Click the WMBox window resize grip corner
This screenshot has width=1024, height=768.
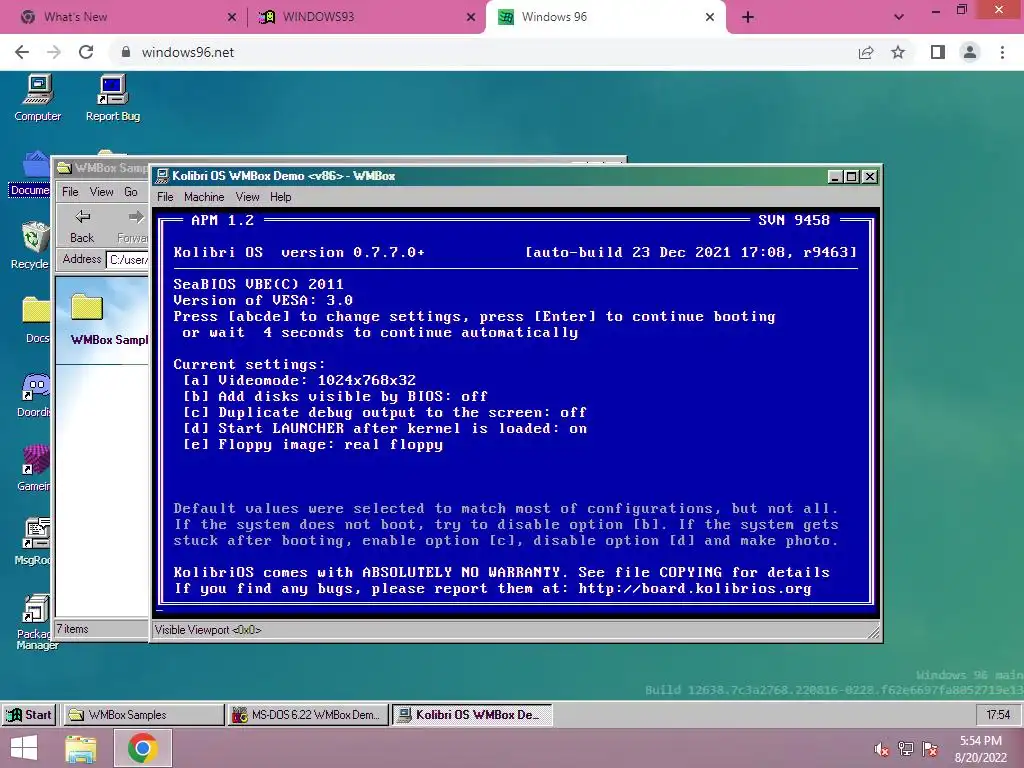873,631
